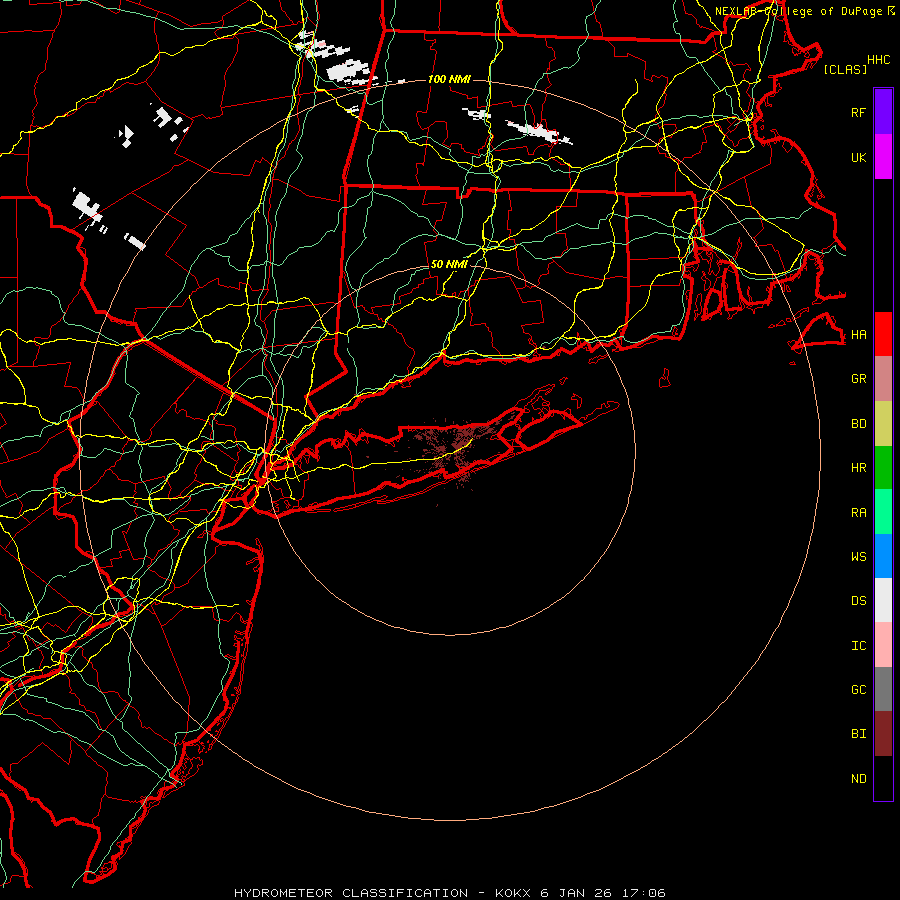Pick the dusty pink GR legend swatch
Image resolution: width=900 pixels, height=900 pixels.
tap(883, 379)
